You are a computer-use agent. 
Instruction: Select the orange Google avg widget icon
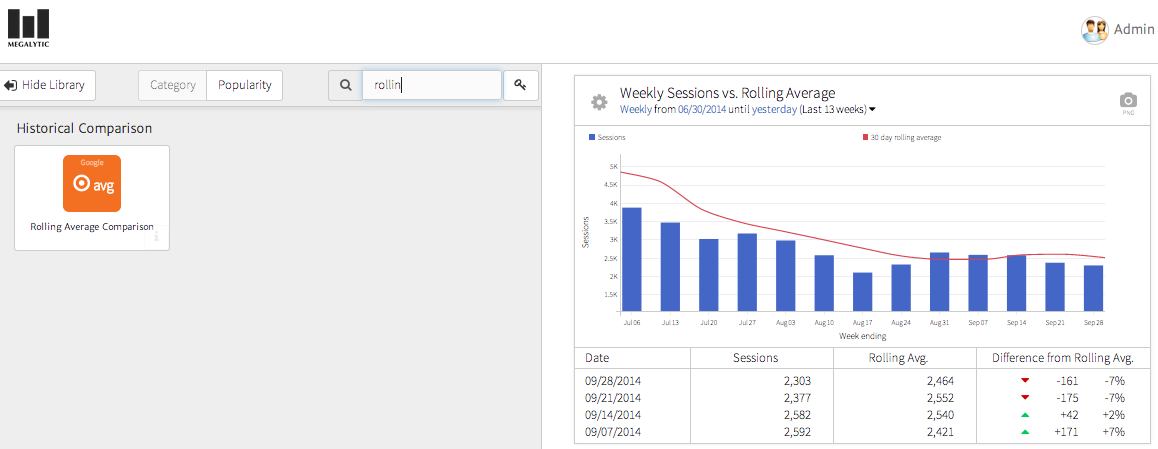92,183
